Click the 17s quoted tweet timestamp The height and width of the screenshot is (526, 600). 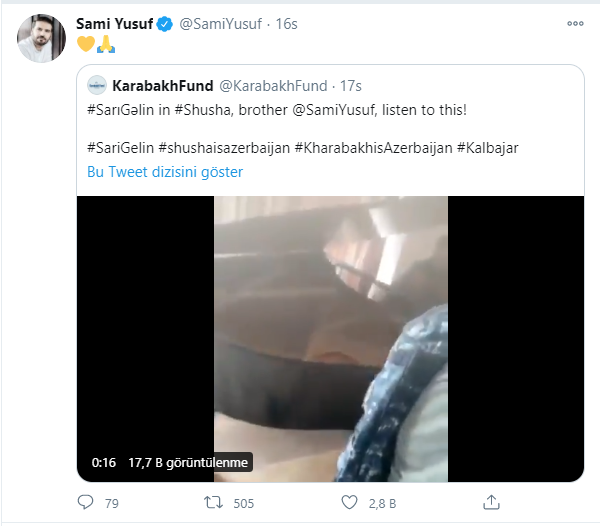tap(351, 86)
